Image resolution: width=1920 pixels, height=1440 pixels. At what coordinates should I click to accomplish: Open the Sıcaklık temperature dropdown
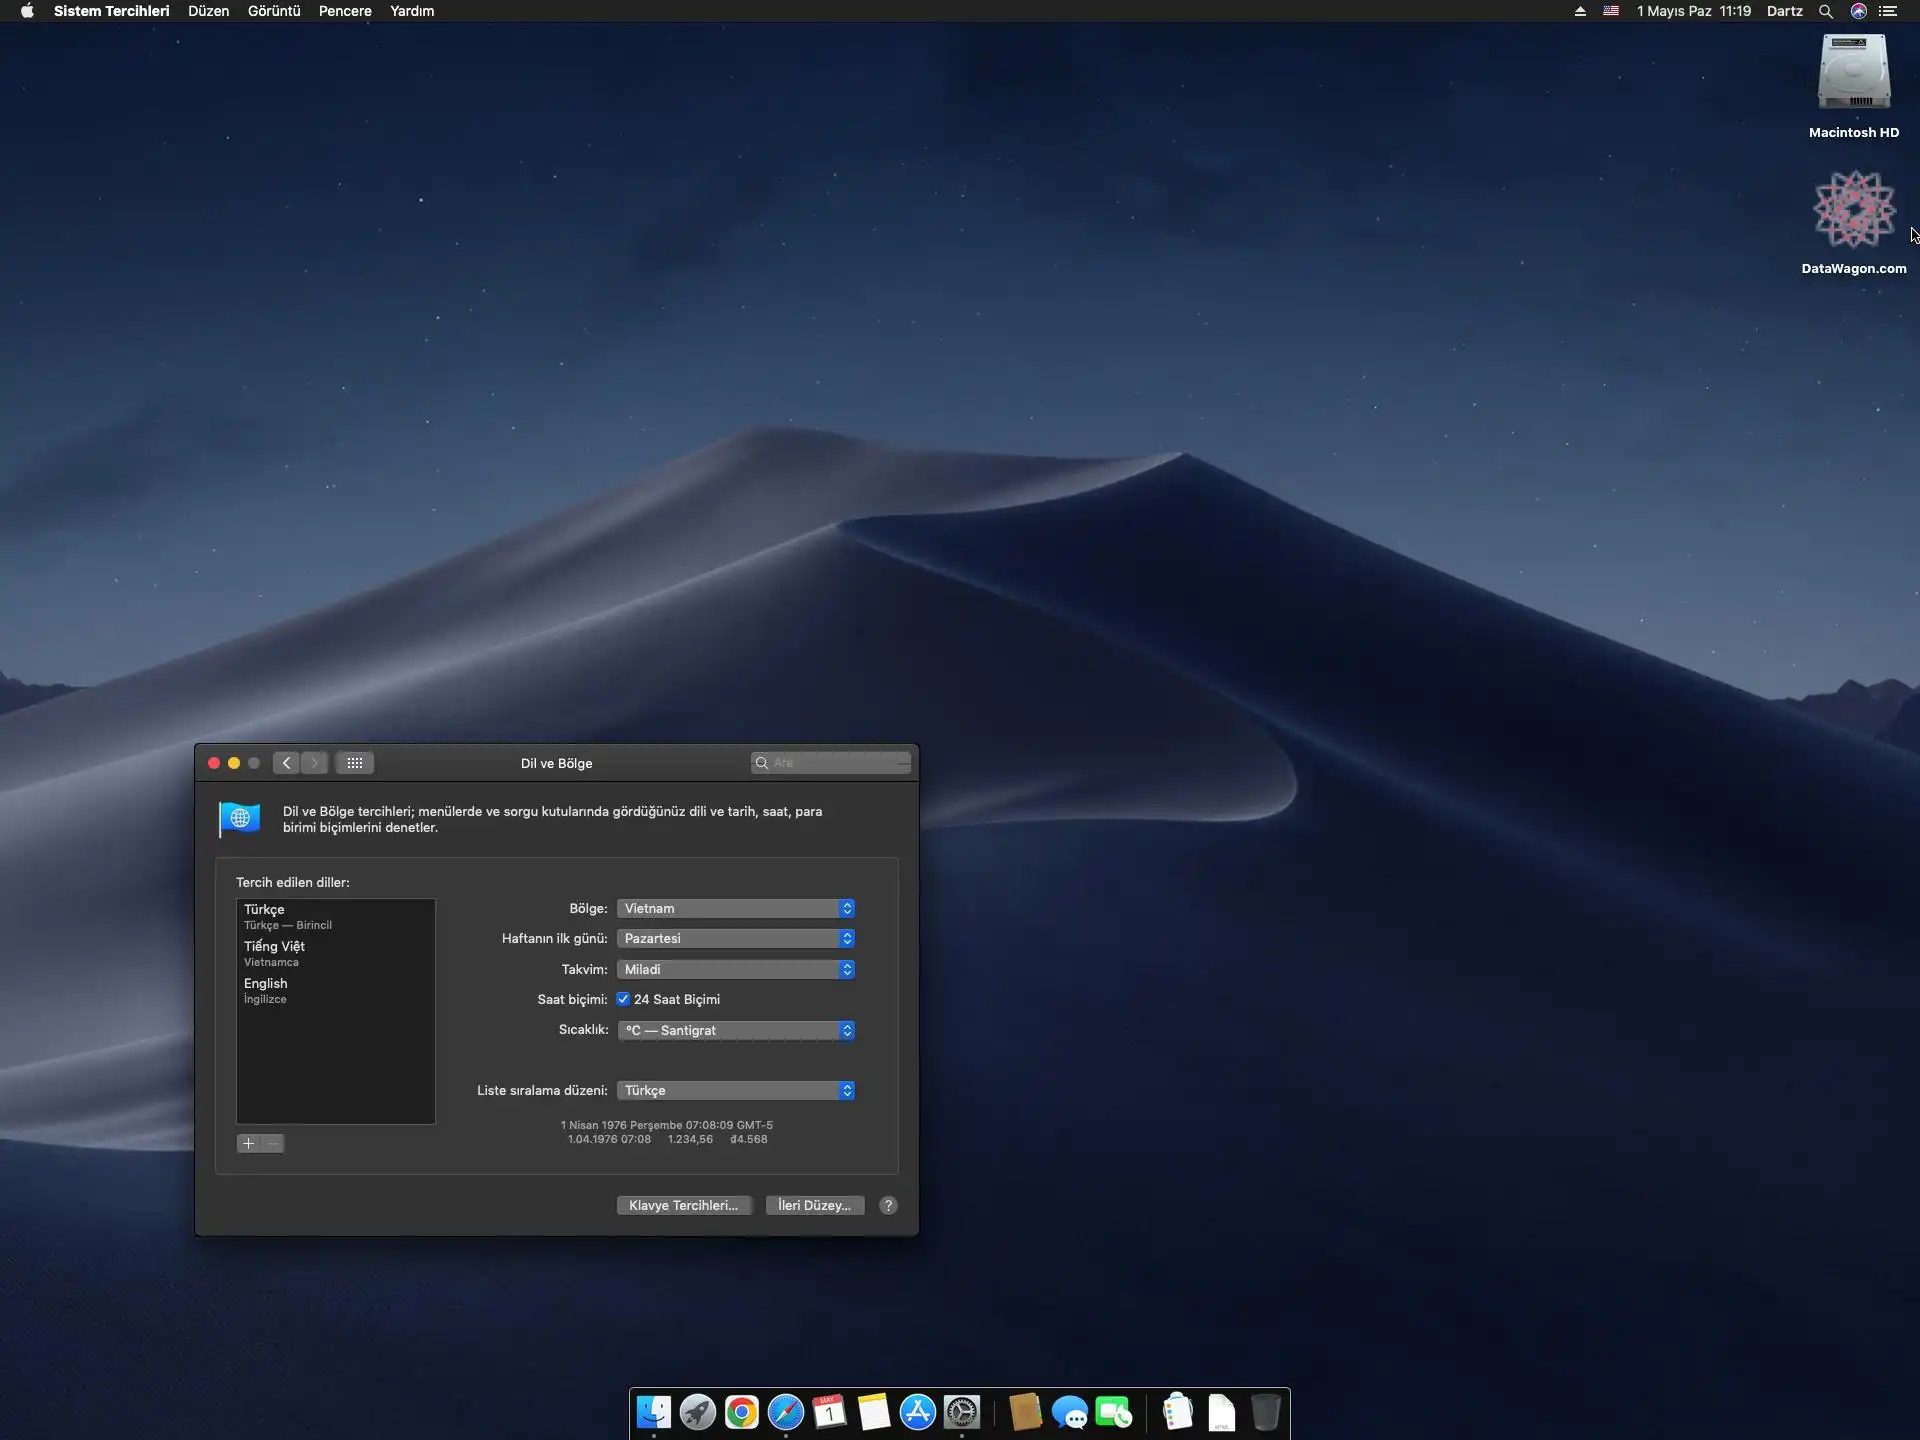click(x=736, y=1030)
